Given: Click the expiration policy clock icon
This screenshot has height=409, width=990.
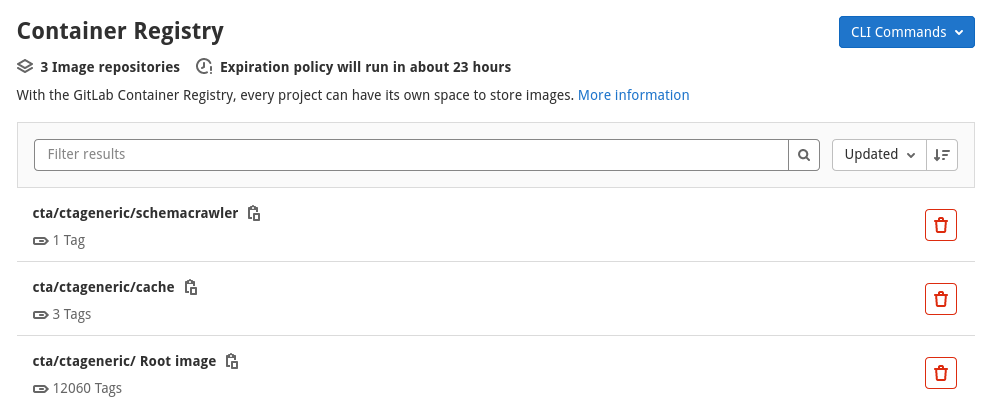Looking at the screenshot, I should (x=204, y=66).
